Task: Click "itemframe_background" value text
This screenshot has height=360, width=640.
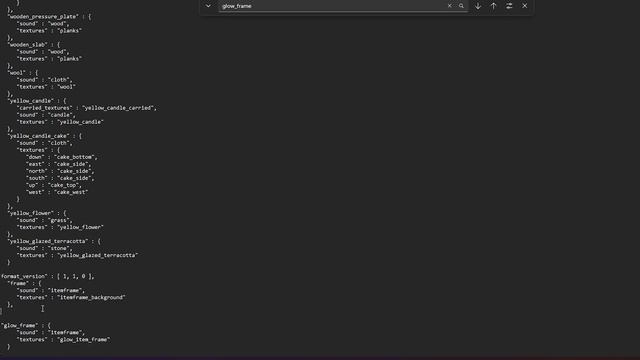Action: coord(91,298)
